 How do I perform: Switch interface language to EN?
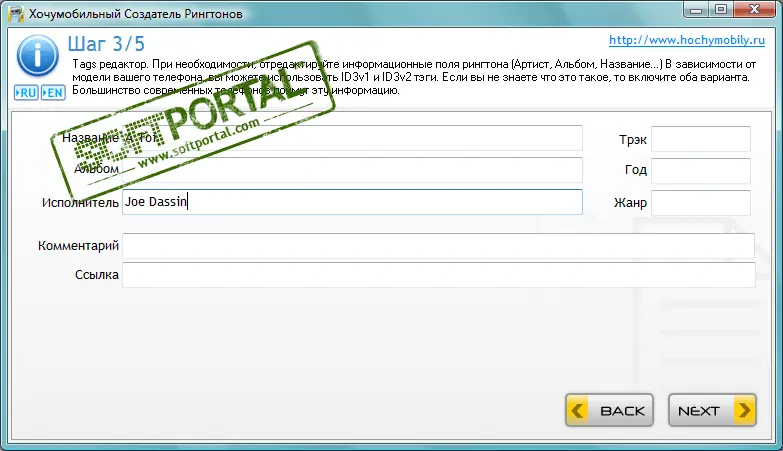click(x=53, y=93)
